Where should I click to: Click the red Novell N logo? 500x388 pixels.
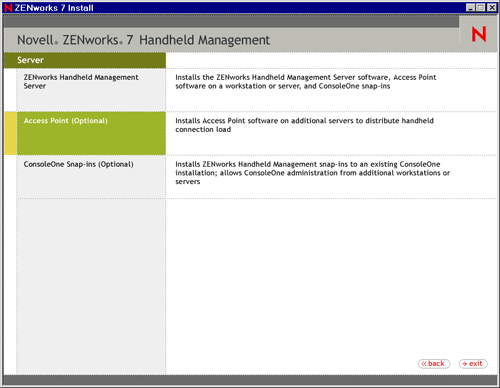[479, 34]
